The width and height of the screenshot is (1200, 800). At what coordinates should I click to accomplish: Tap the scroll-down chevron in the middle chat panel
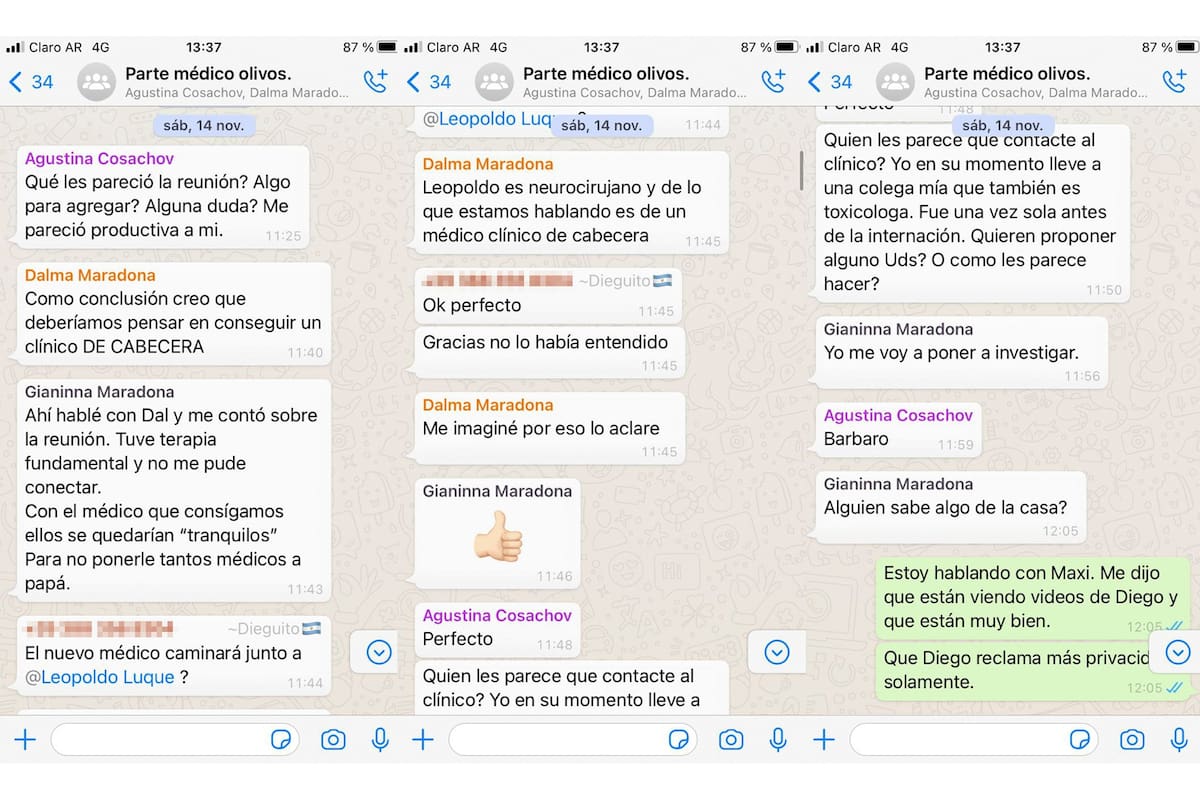[x=777, y=652]
